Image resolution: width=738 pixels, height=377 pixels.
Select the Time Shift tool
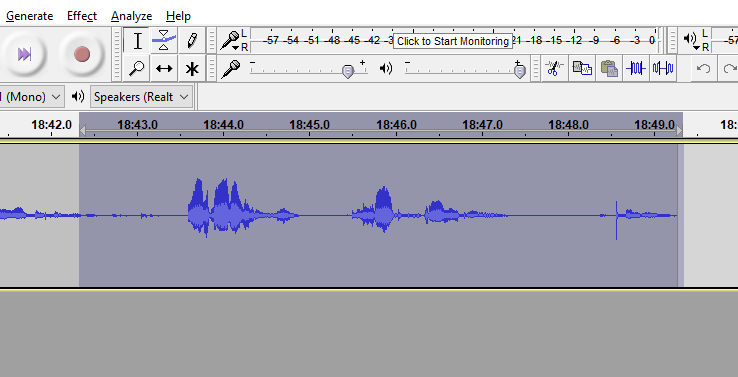[x=164, y=69]
